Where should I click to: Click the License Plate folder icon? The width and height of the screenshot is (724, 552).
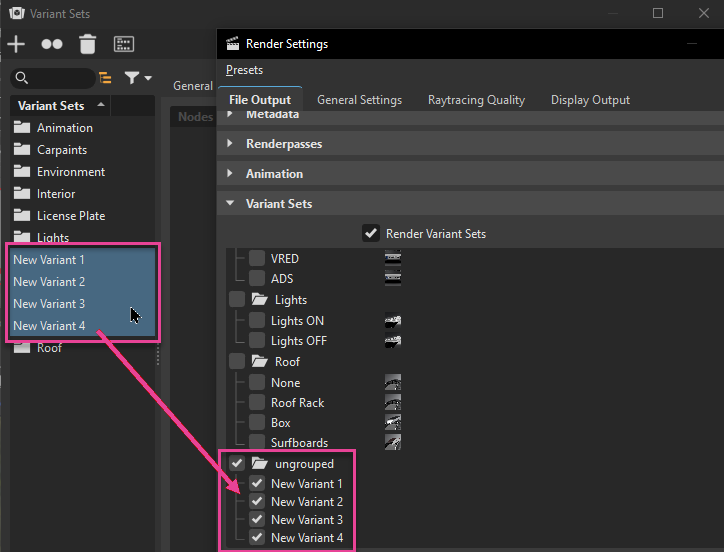(x=22, y=215)
